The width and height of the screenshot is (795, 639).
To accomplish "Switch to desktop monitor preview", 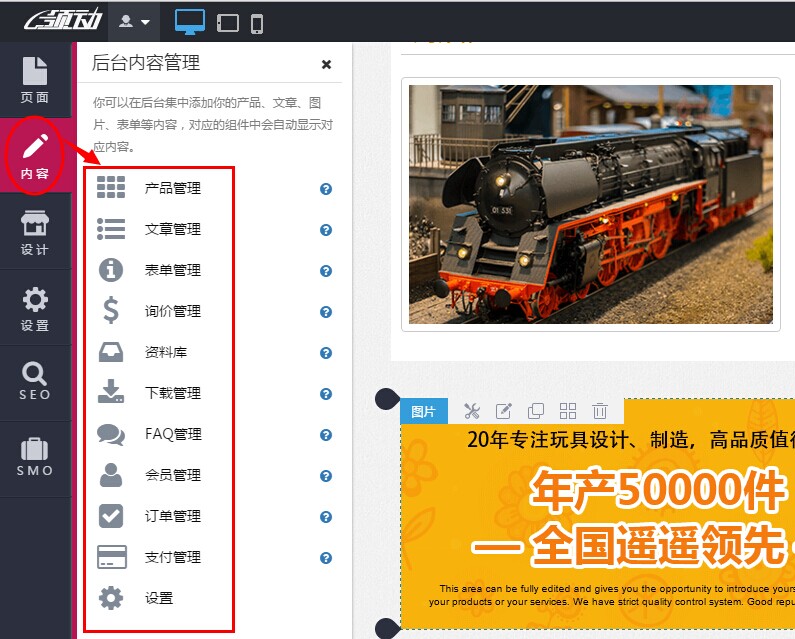I will pos(190,21).
